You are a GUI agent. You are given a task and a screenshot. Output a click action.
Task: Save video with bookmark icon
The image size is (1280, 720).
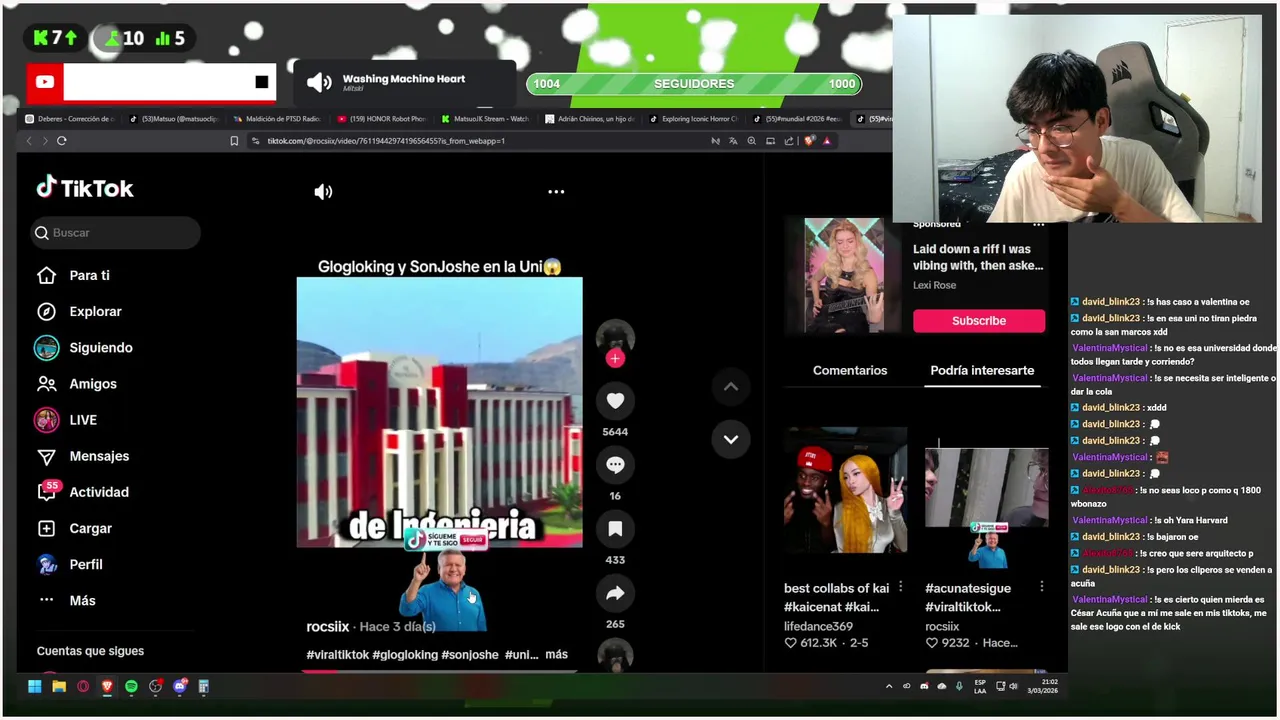(x=615, y=529)
